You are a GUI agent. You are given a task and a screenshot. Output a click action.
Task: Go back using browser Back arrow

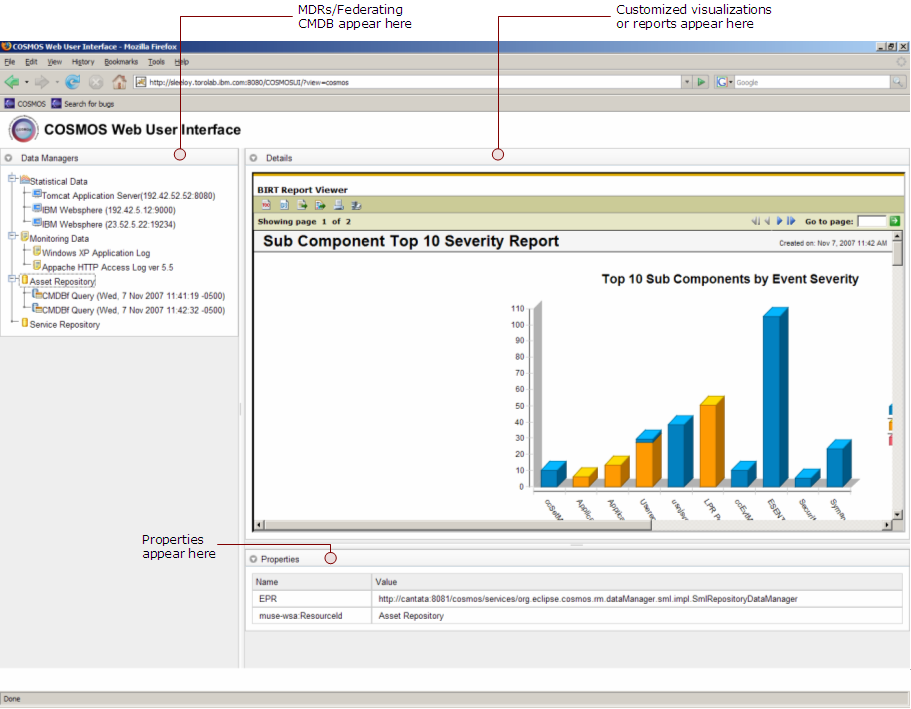click(12, 82)
